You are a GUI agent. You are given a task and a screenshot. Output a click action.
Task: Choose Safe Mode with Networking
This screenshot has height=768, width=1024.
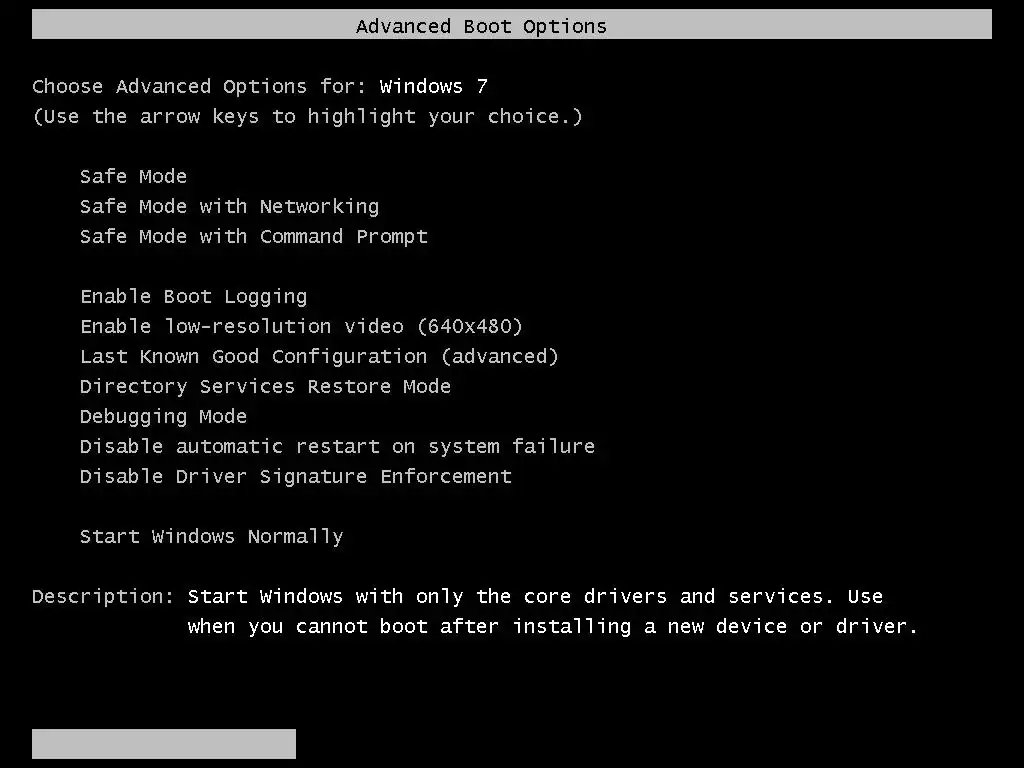[229, 207]
